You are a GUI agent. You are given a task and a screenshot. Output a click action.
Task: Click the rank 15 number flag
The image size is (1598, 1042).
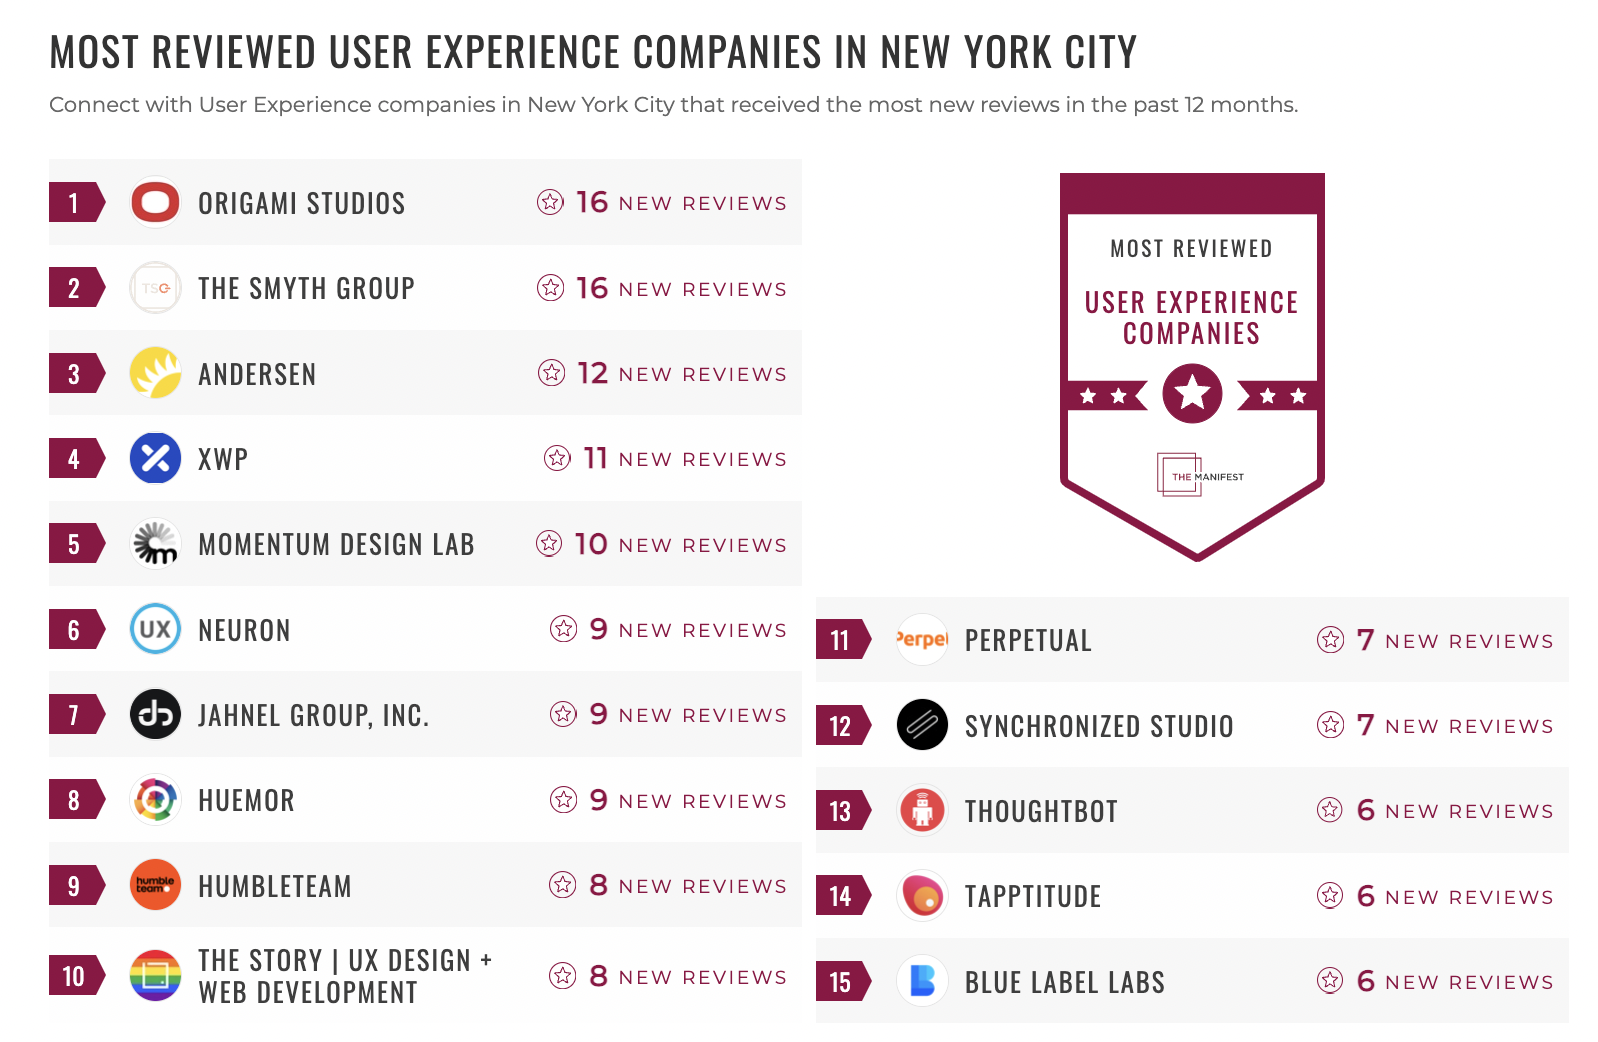pos(840,982)
